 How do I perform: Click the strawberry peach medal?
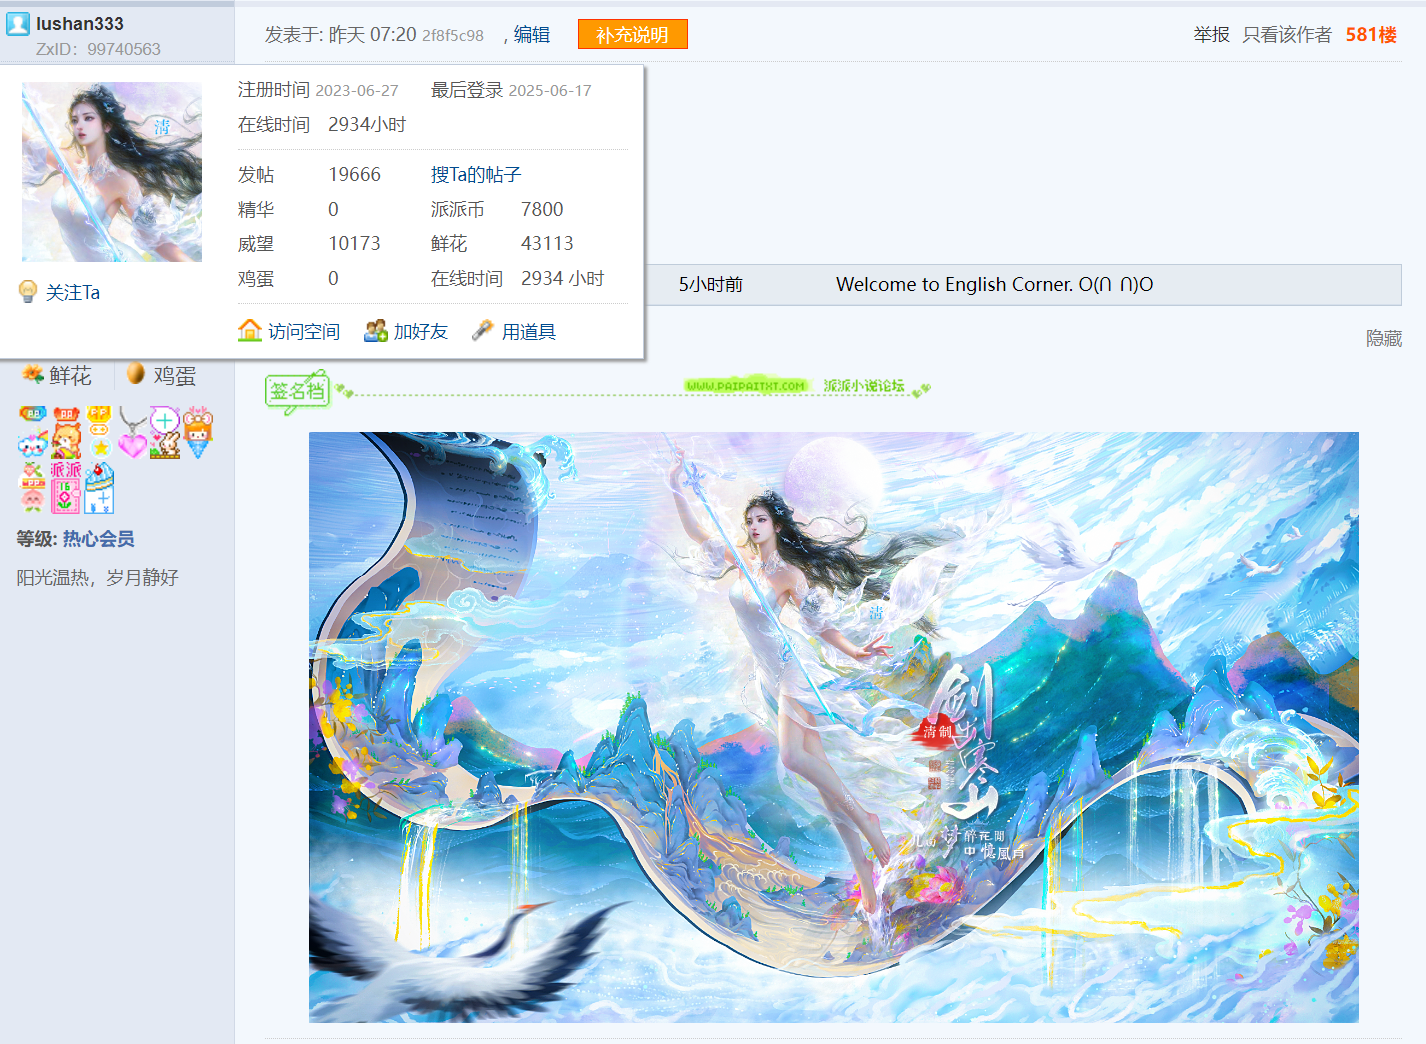click(33, 487)
